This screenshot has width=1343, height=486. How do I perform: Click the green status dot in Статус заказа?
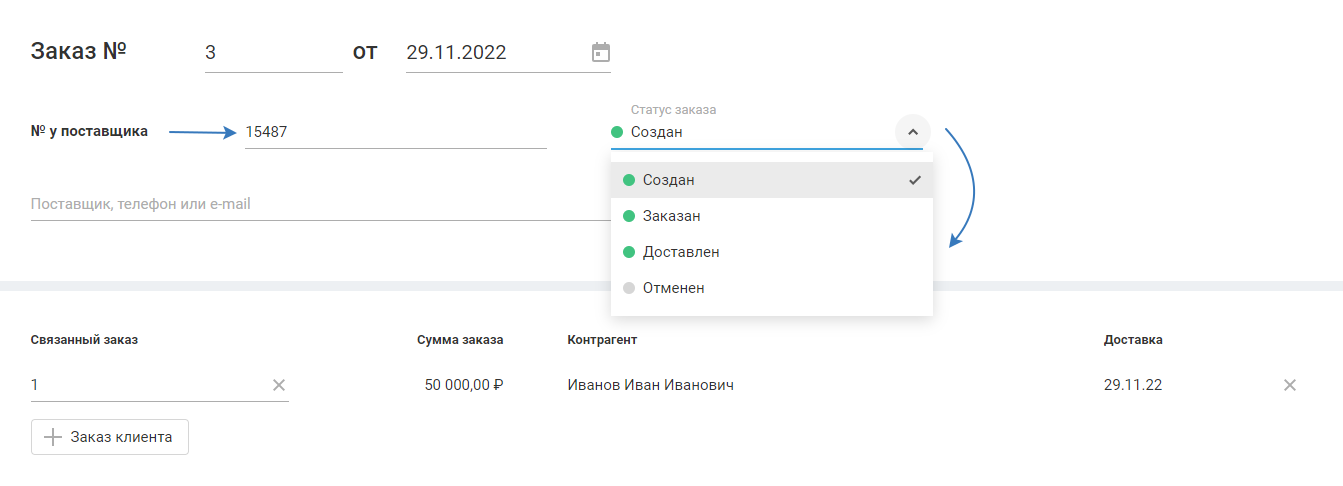pos(617,132)
